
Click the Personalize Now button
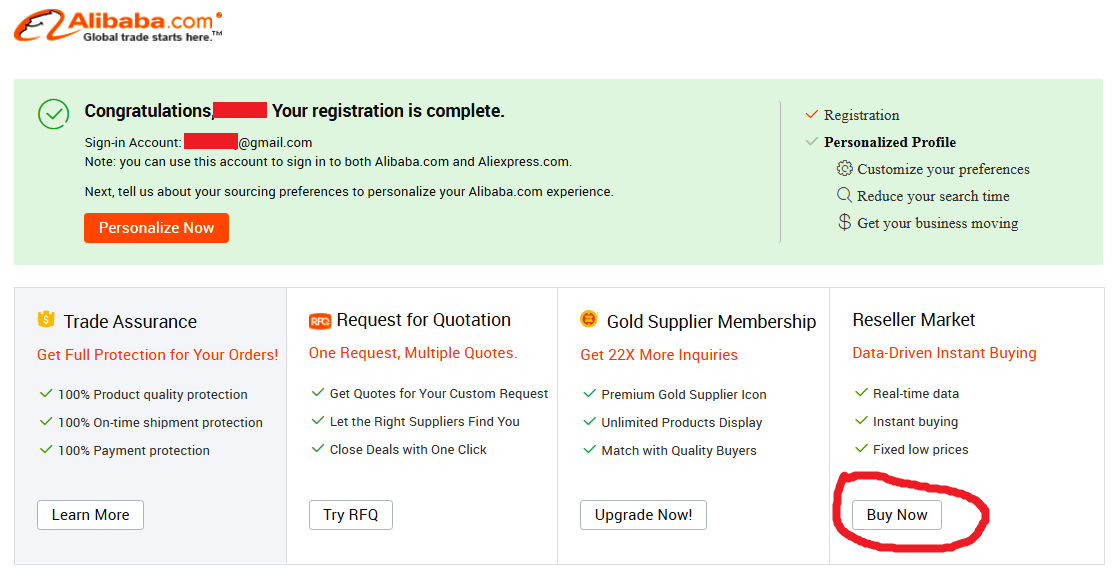click(x=156, y=228)
